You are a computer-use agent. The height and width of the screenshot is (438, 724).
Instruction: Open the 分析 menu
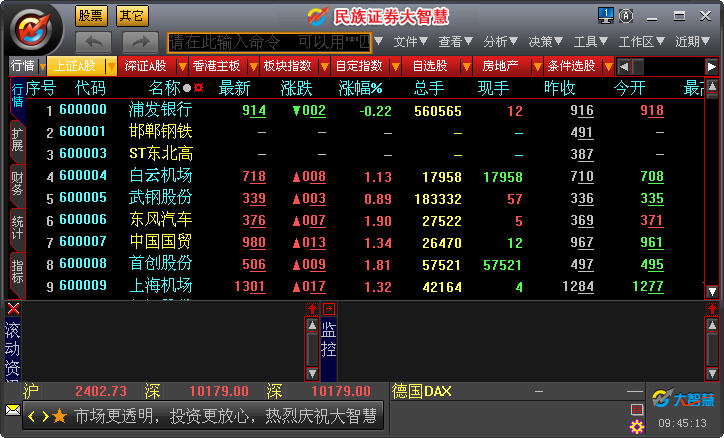[x=499, y=42]
